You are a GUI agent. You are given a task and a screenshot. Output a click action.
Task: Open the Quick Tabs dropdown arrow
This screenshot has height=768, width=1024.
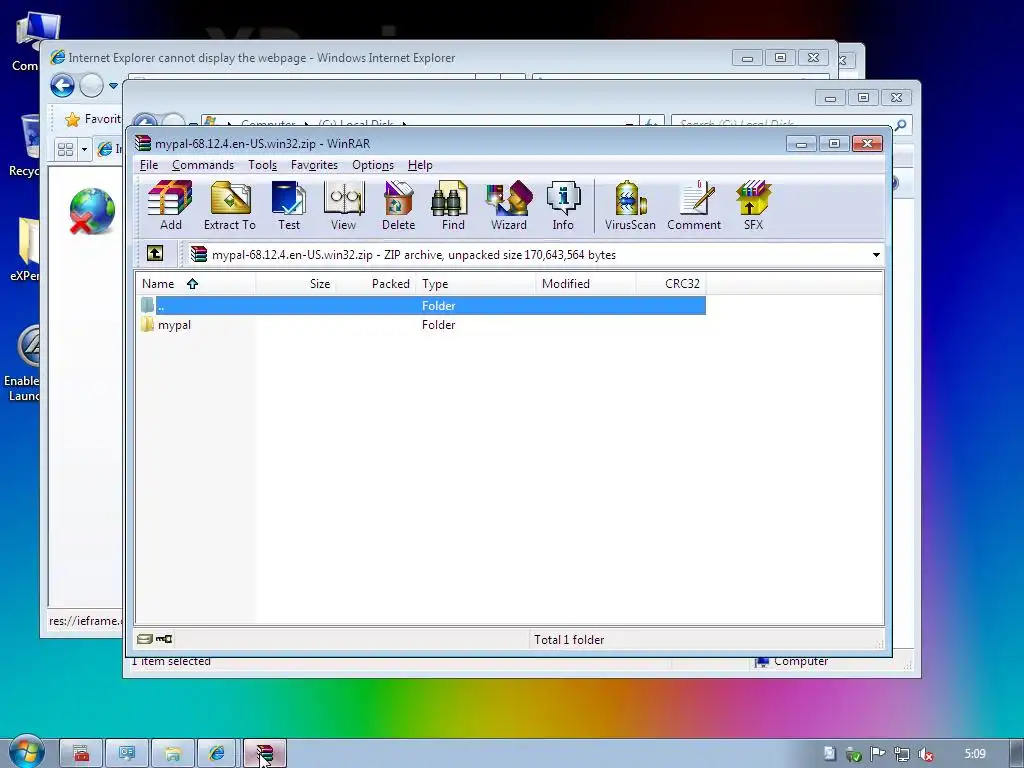[x=84, y=150]
